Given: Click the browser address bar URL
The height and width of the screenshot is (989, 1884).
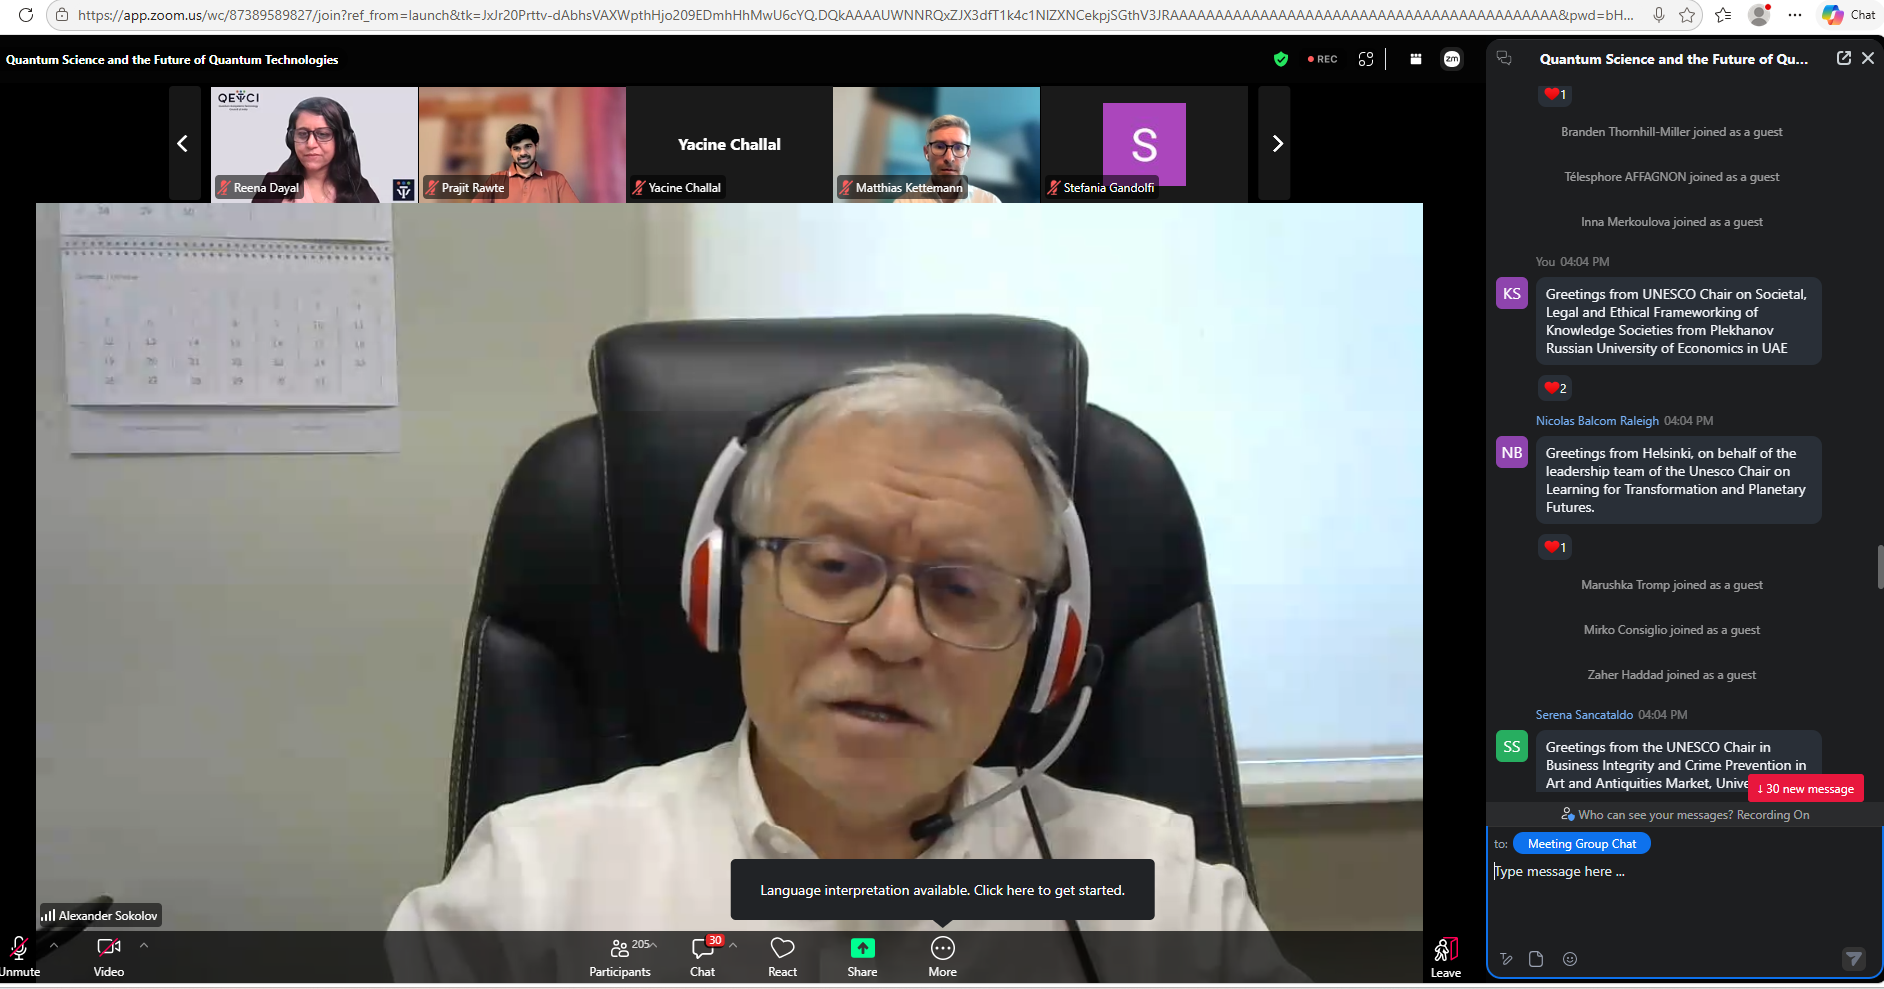Looking at the screenshot, I should coord(856,15).
